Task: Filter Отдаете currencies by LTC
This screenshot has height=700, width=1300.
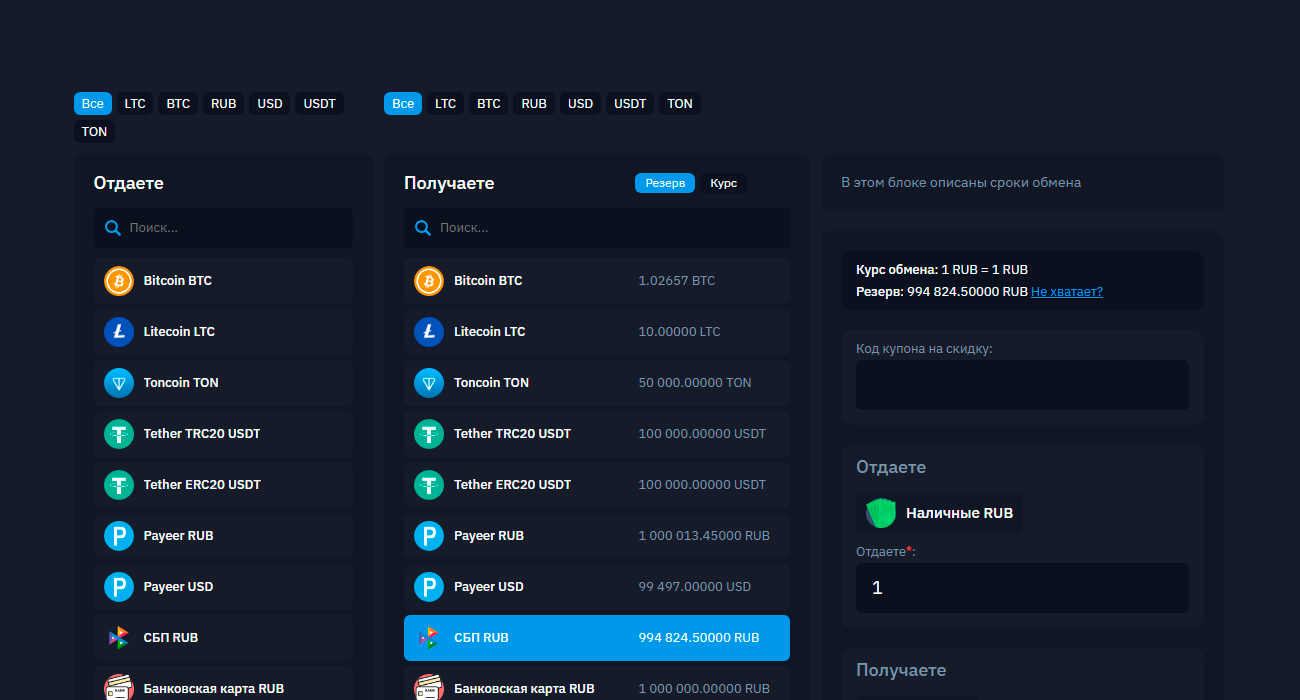Action: pos(135,104)
